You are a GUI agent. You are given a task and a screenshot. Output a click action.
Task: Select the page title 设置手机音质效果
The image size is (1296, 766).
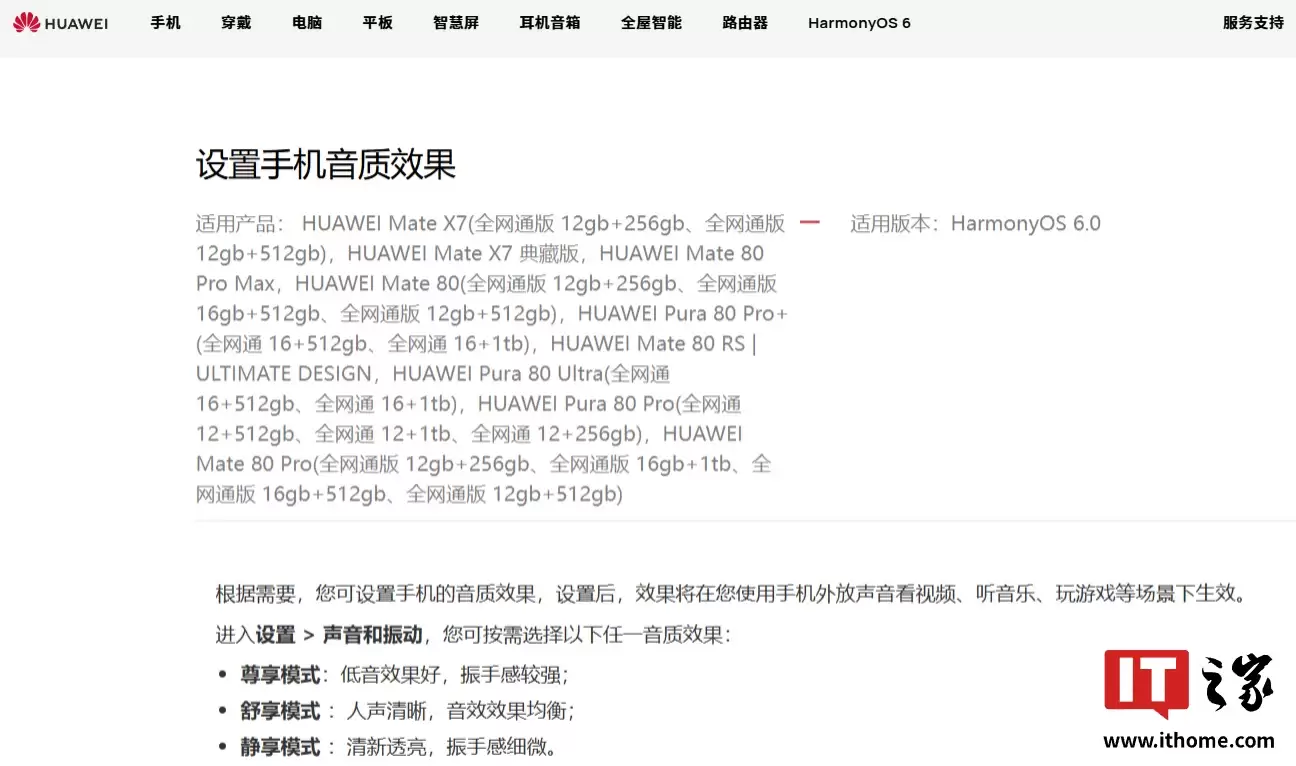point(326,165)
